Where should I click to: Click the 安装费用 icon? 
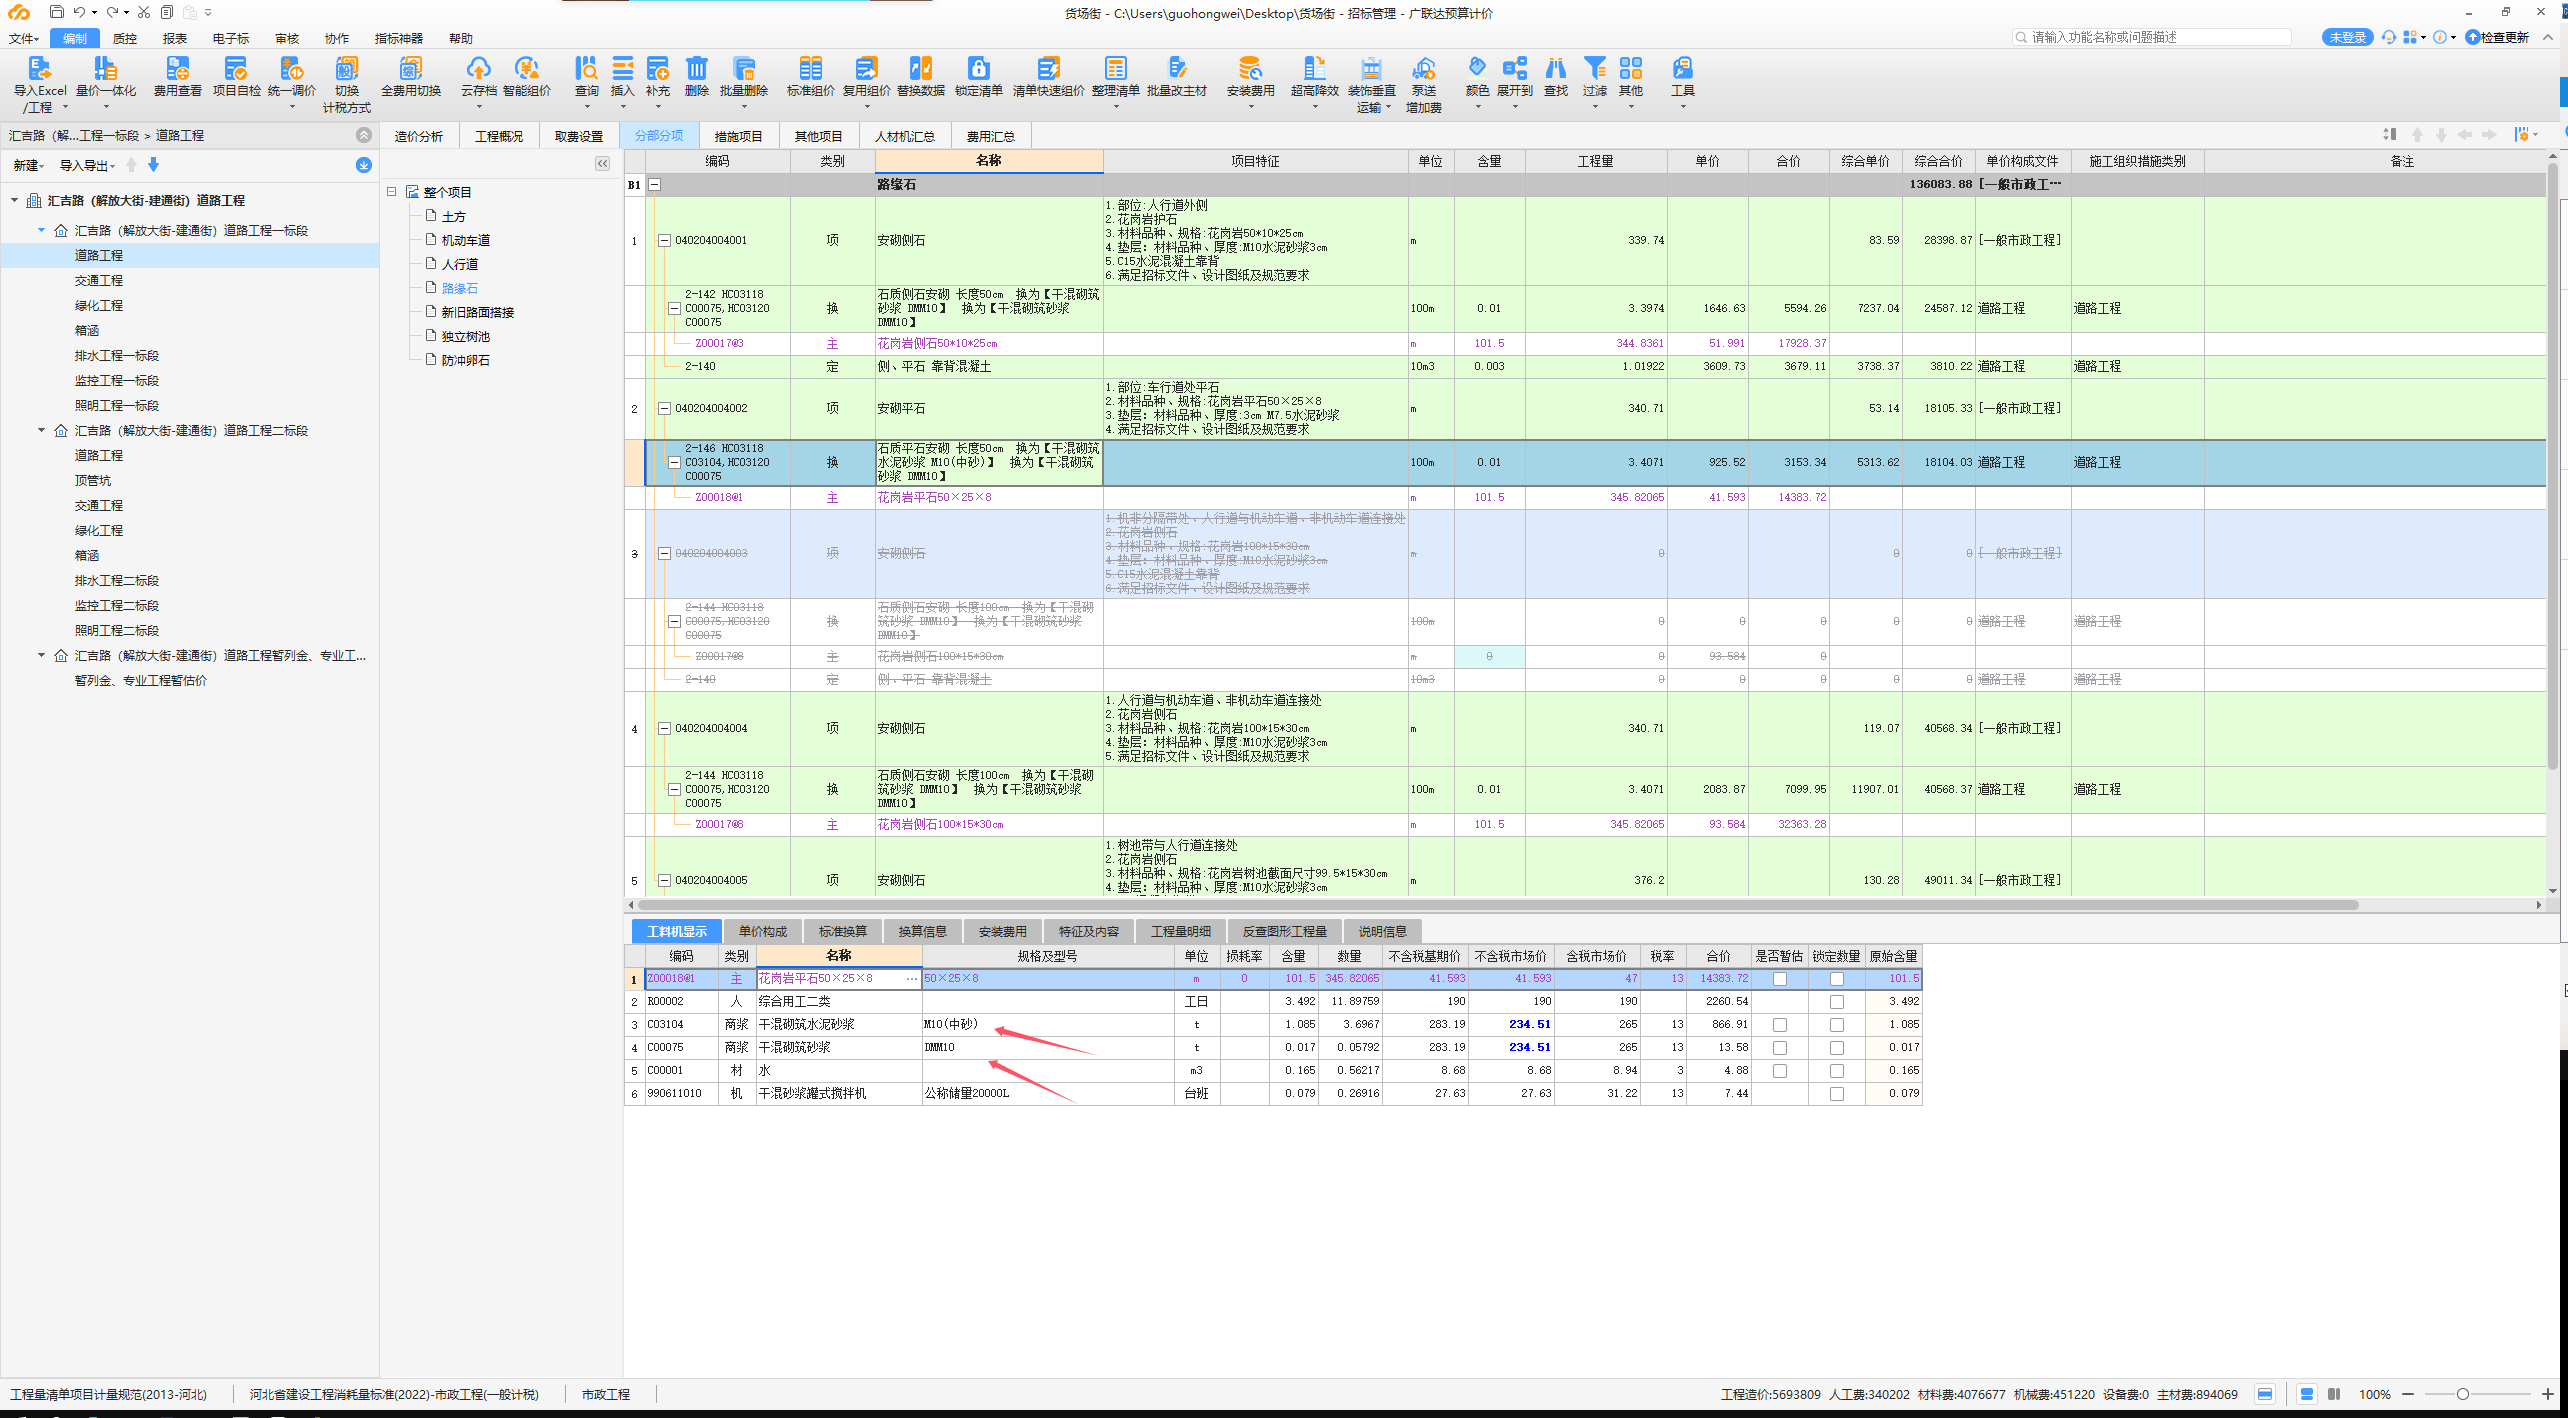point(1250,68)
